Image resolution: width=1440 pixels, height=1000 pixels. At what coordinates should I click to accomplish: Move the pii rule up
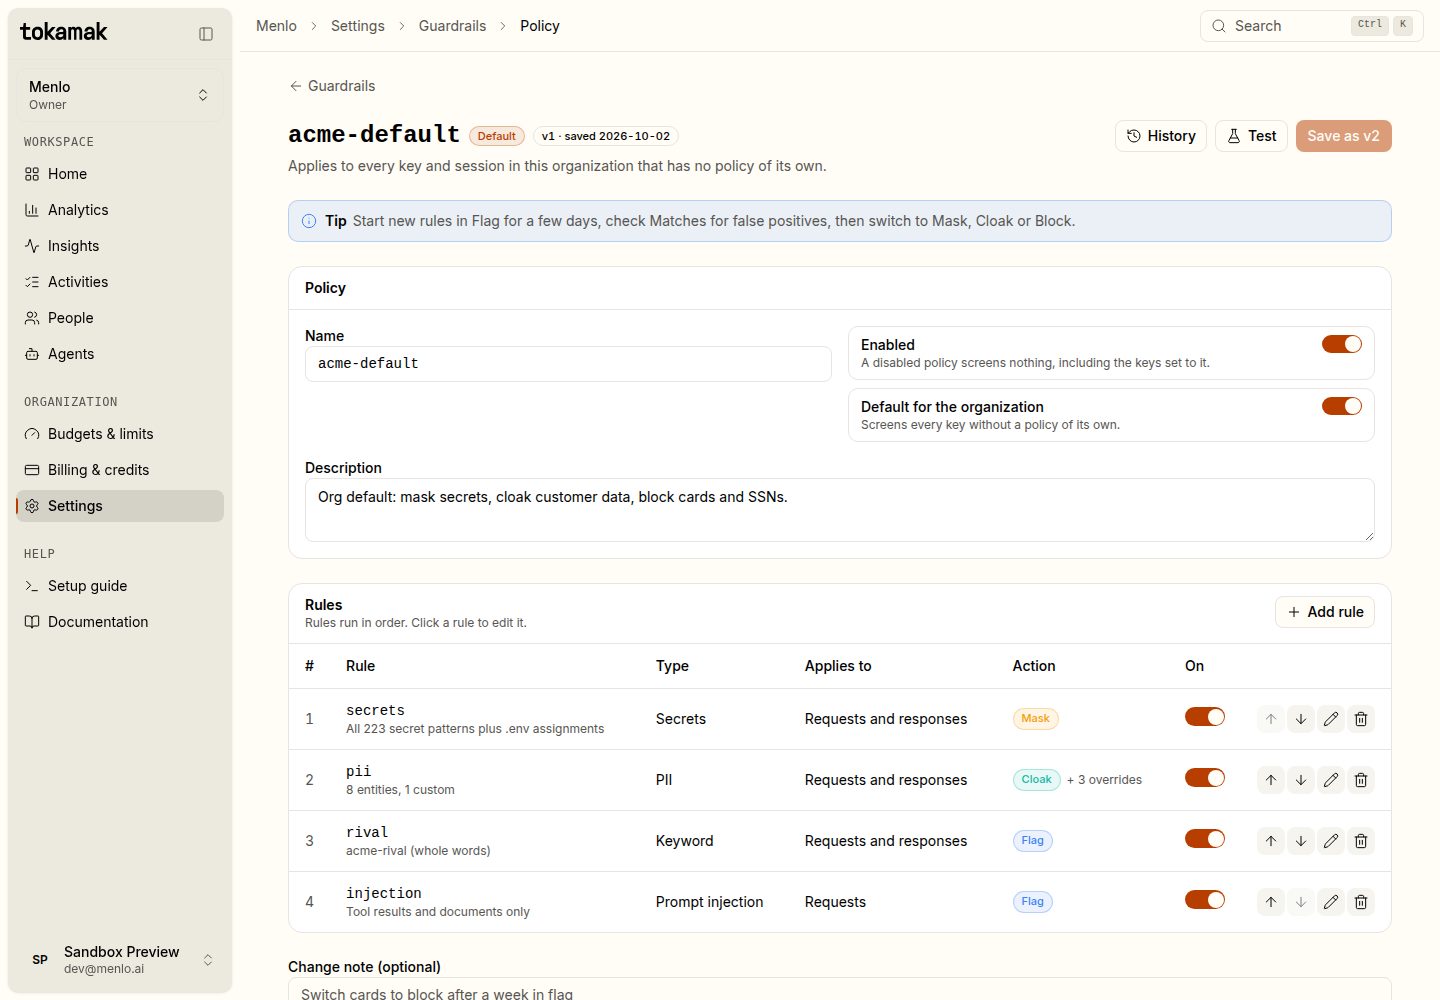[1271, 780]
